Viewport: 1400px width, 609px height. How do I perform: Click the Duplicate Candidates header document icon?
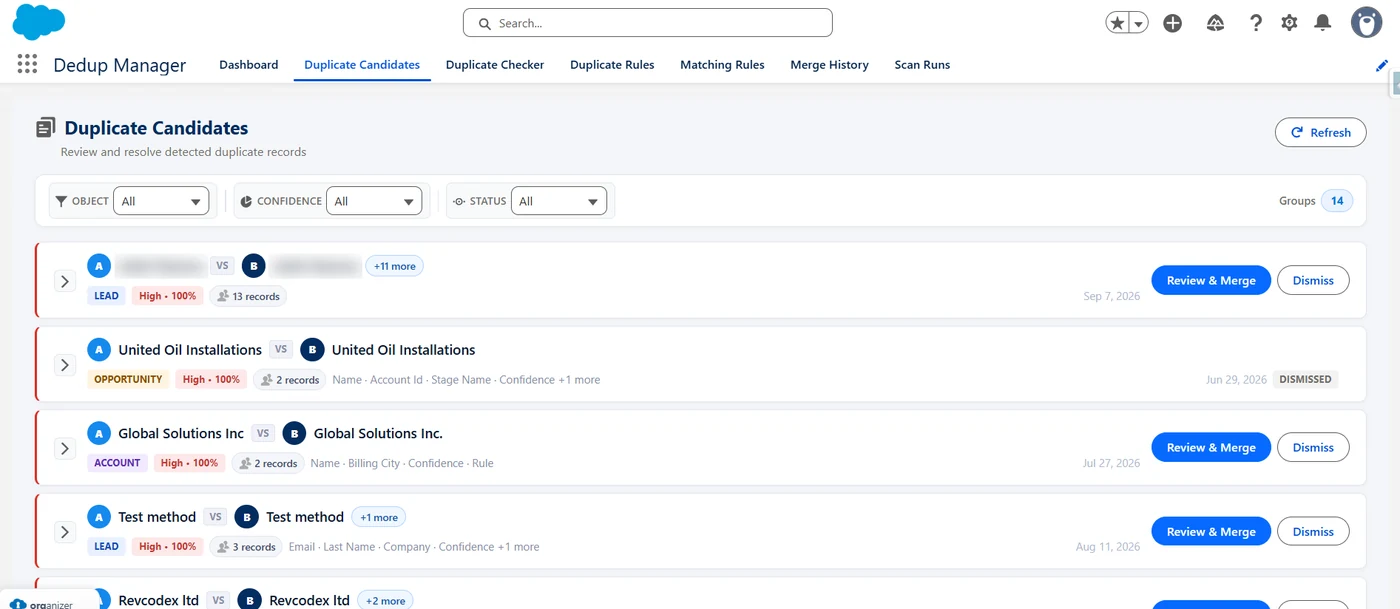click(x=46, y=128)
